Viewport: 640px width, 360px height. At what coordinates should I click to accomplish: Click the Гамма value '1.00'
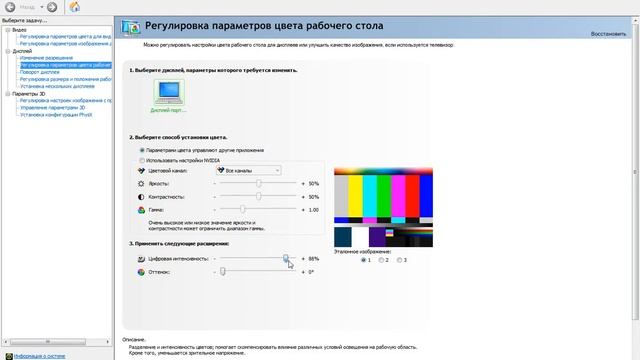coord(313,210)
